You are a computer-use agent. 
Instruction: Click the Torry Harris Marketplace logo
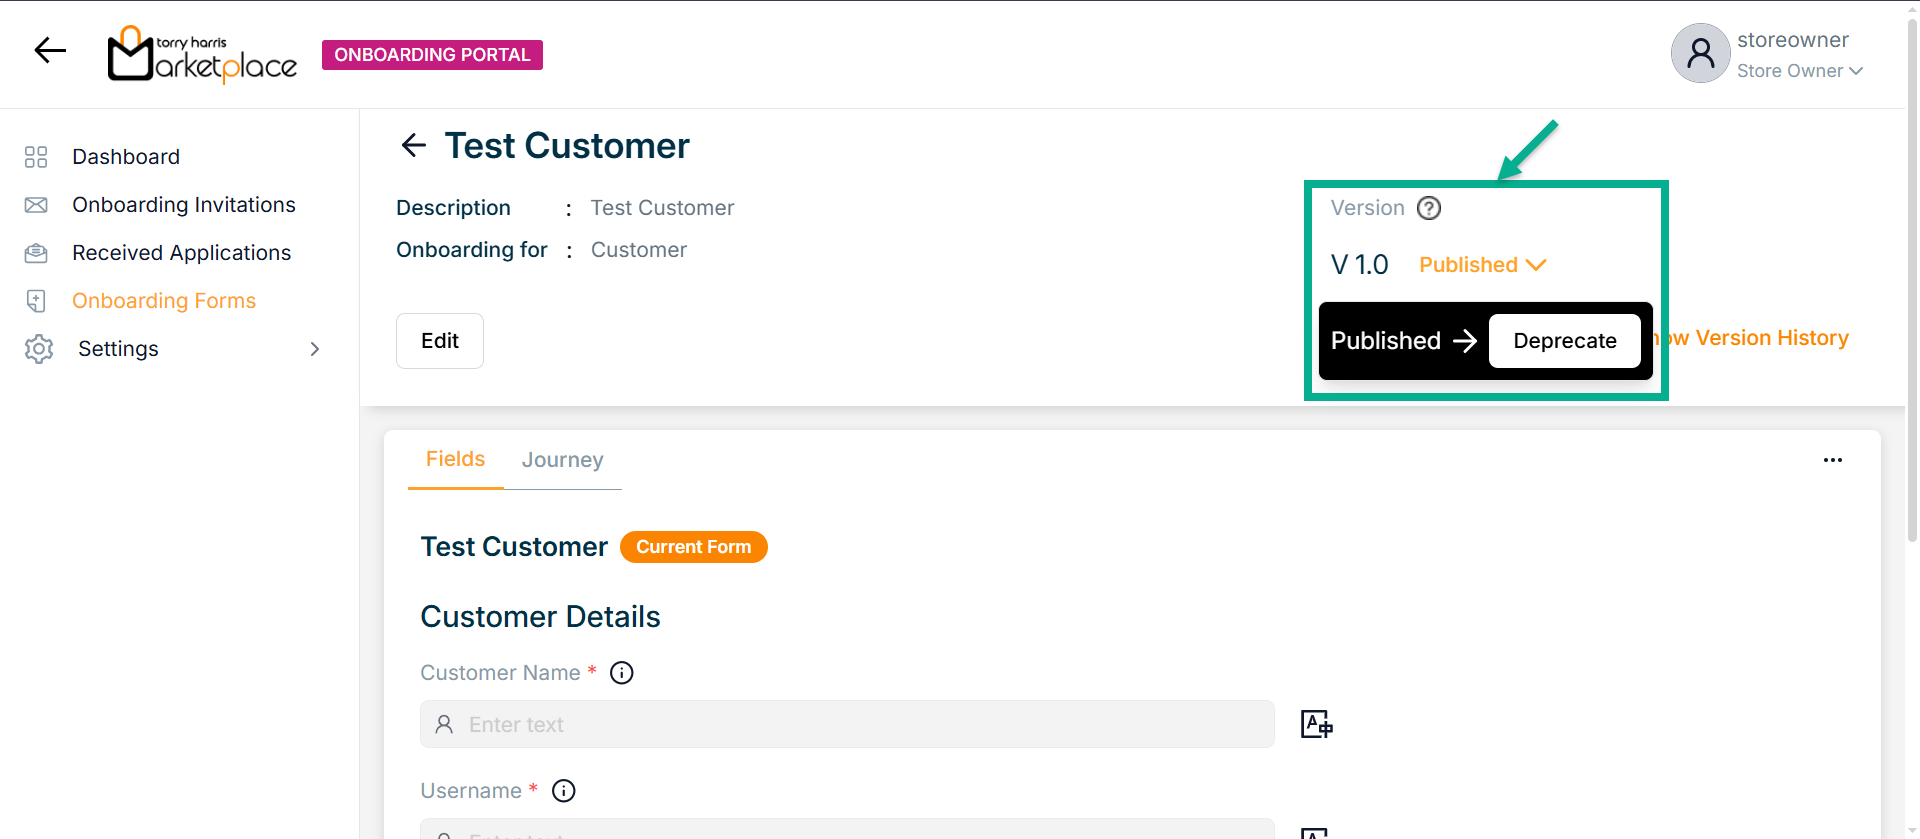click(x=203, y=55)
